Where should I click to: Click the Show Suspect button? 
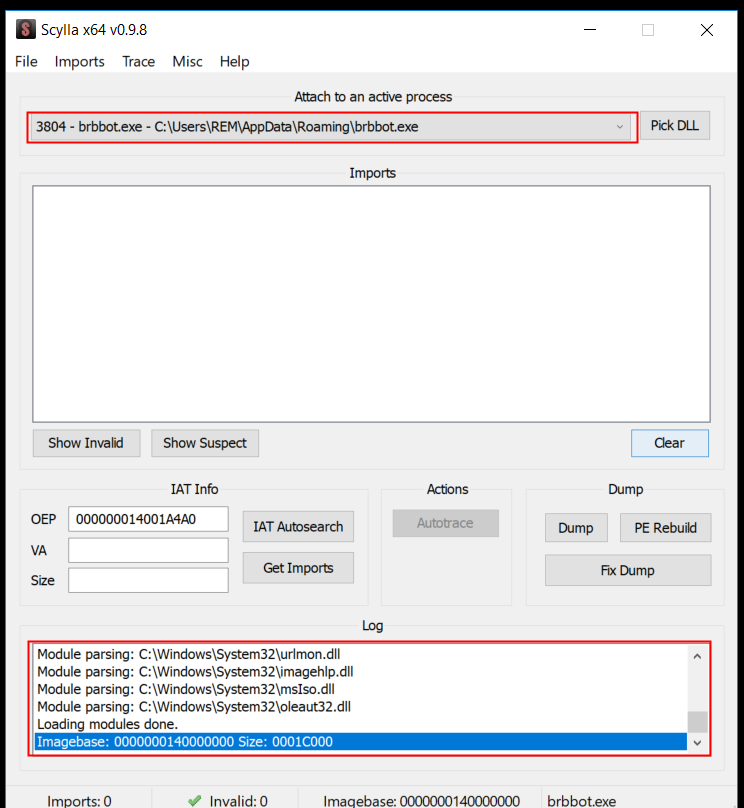click(205, 443)
